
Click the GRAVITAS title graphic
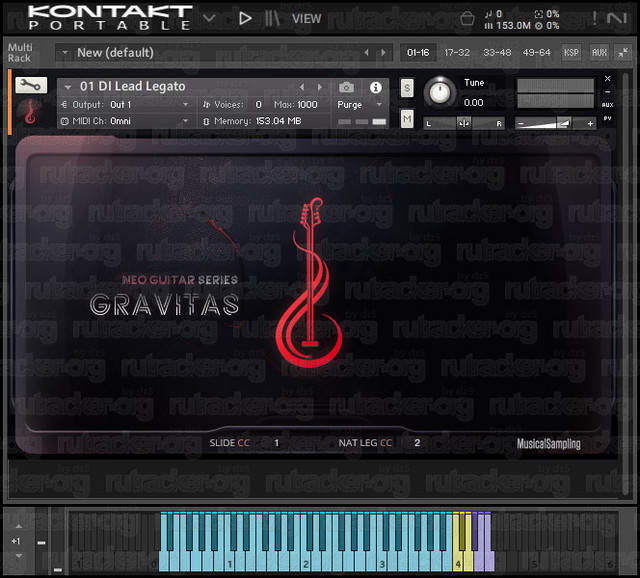(164, 304)
